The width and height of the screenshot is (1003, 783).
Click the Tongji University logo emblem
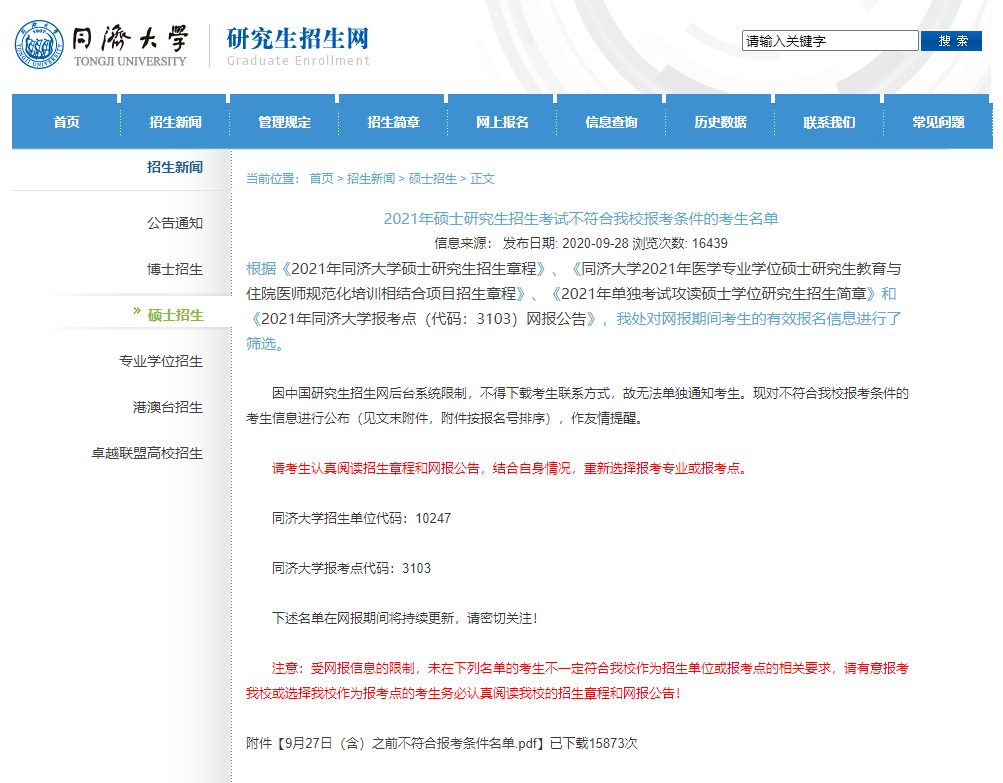pyautogui.click(x=39, y=45)
